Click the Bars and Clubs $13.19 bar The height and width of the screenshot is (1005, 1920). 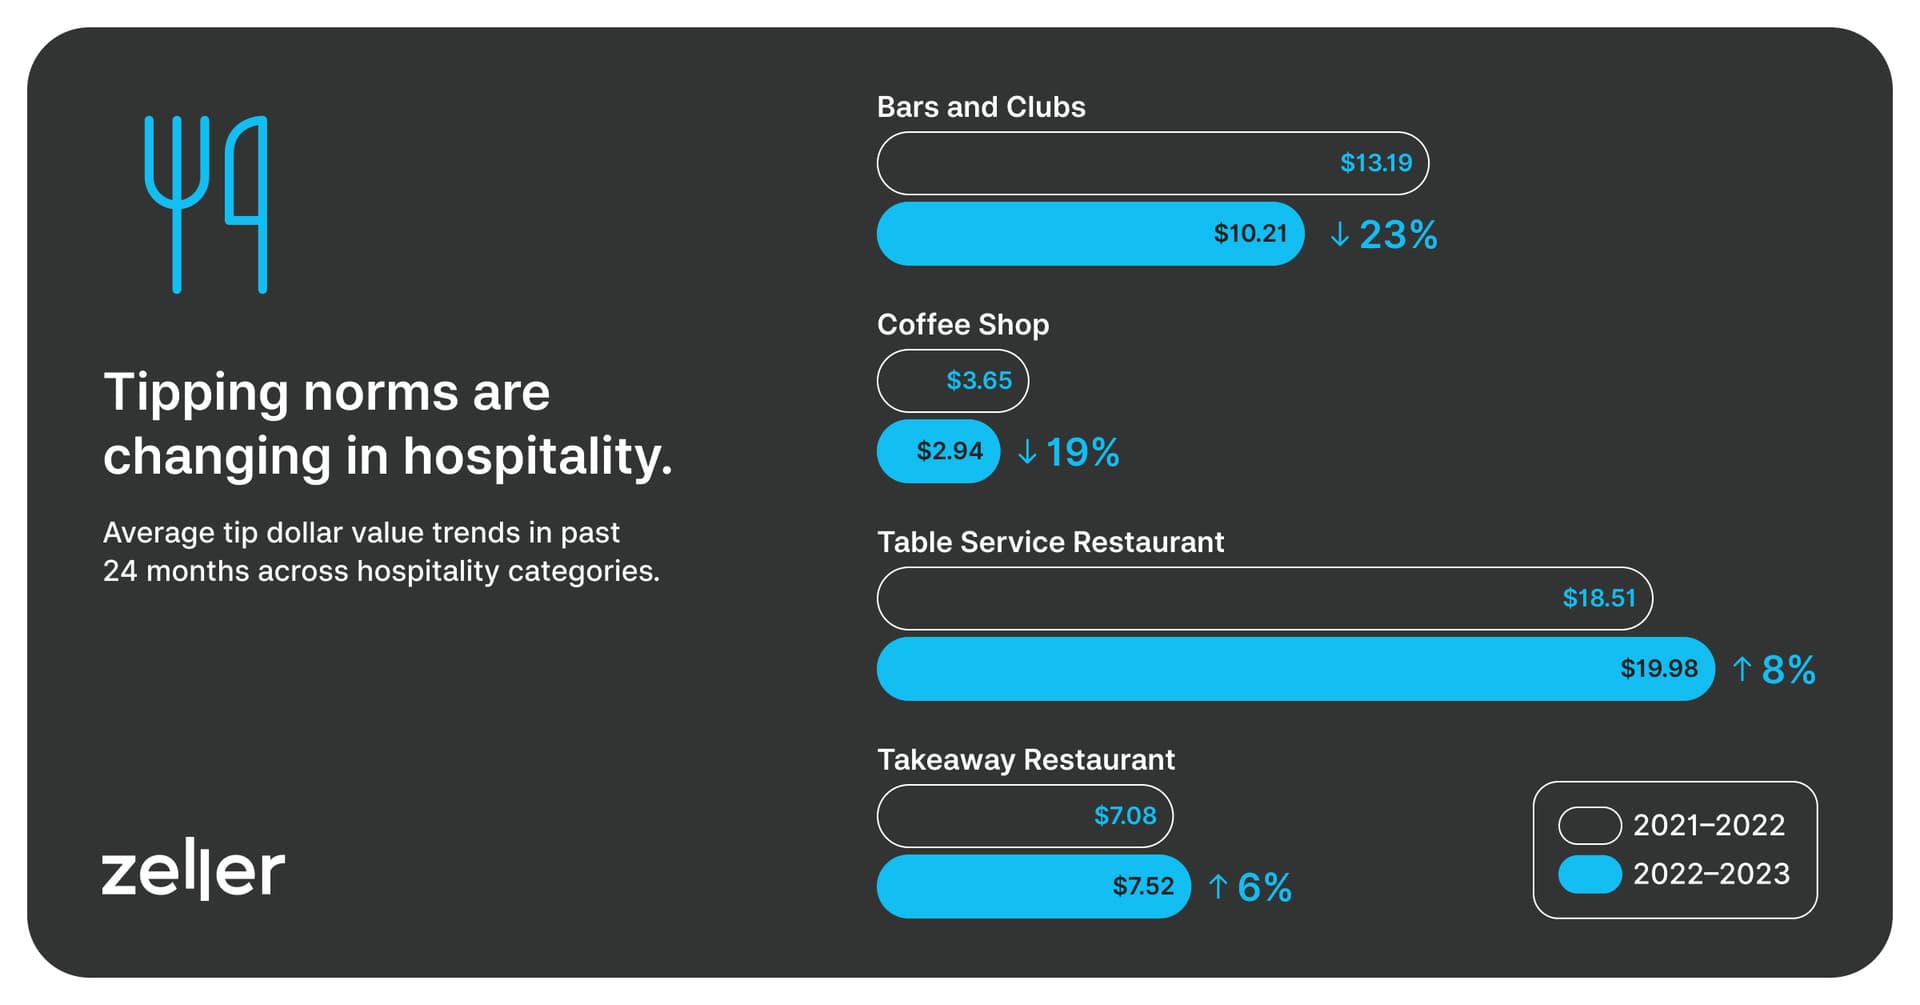tap(1152, 163)
